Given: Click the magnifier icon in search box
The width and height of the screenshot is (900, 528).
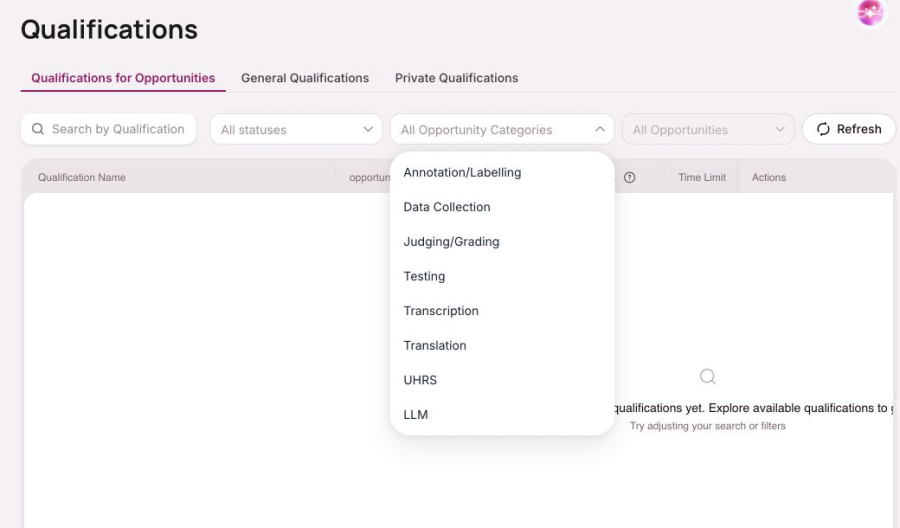Looking at the screenshot, I should [x=38, y=129].
